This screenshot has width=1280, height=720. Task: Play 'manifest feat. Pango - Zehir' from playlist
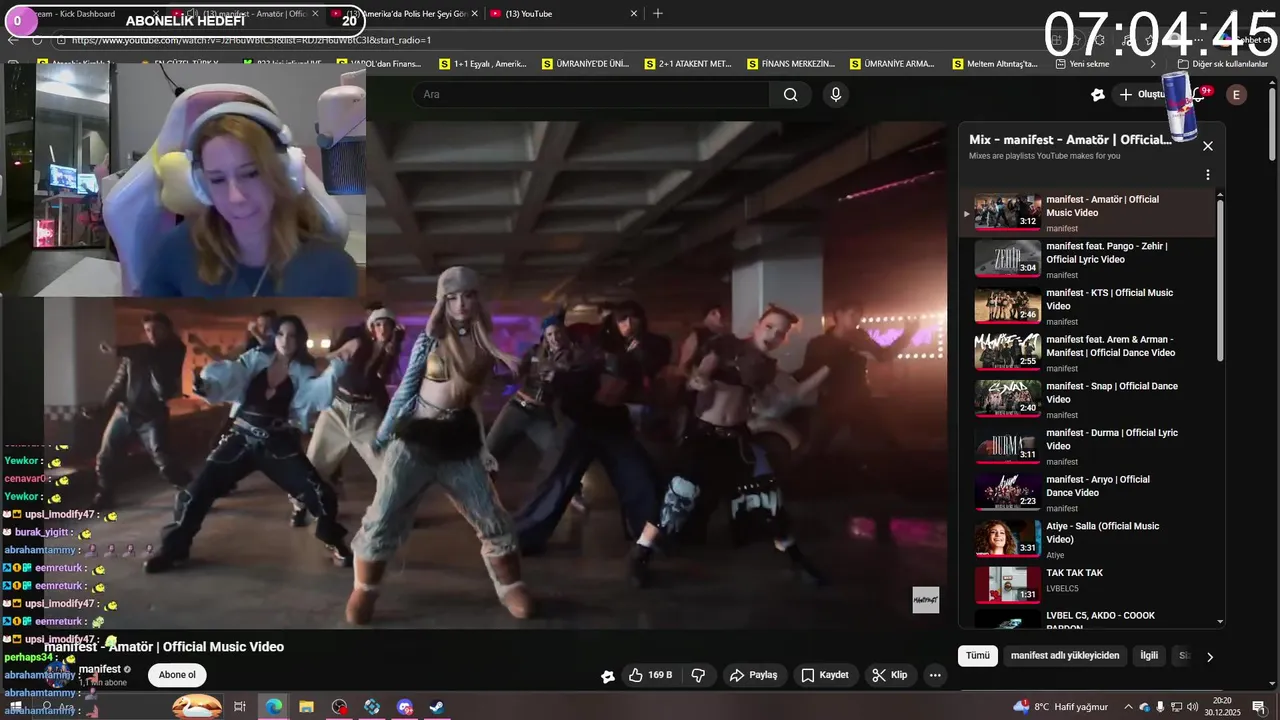pyautogui.click(x=1090, y=259)
